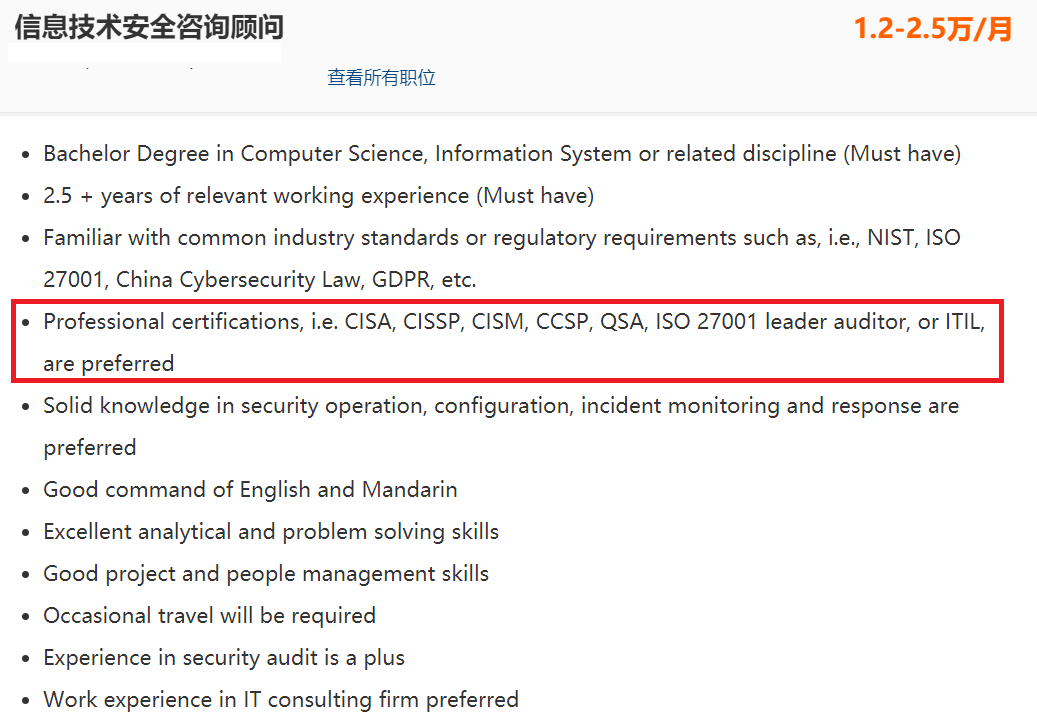Viewport: 1037px width, 719px height.
Task: Click the Professional certifications text in red box
Action: point(169,322)
